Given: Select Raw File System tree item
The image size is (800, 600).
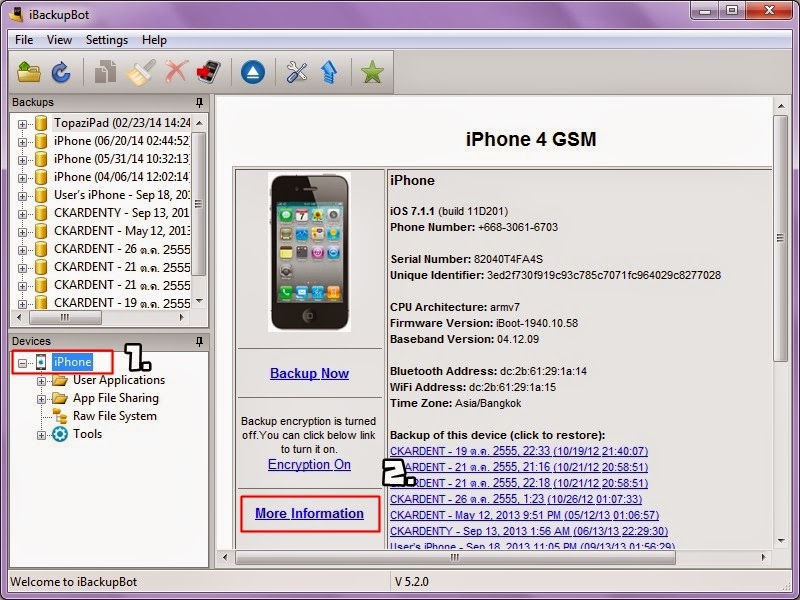Looking at the screenshot, I should click(x=115, y=416).
